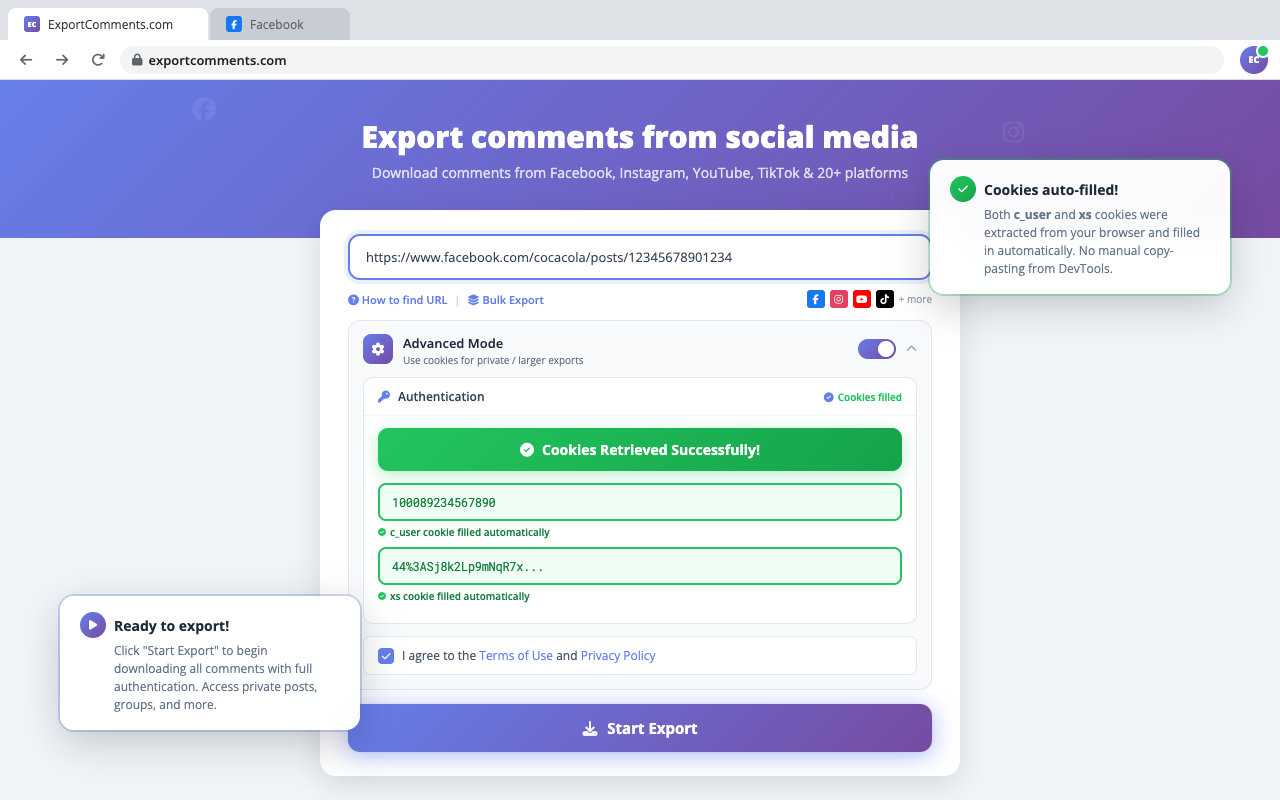The image size is (1280, 800).
Task: Open the Terms of Use link
Action: pyautogui.click(x=516, y=656)
